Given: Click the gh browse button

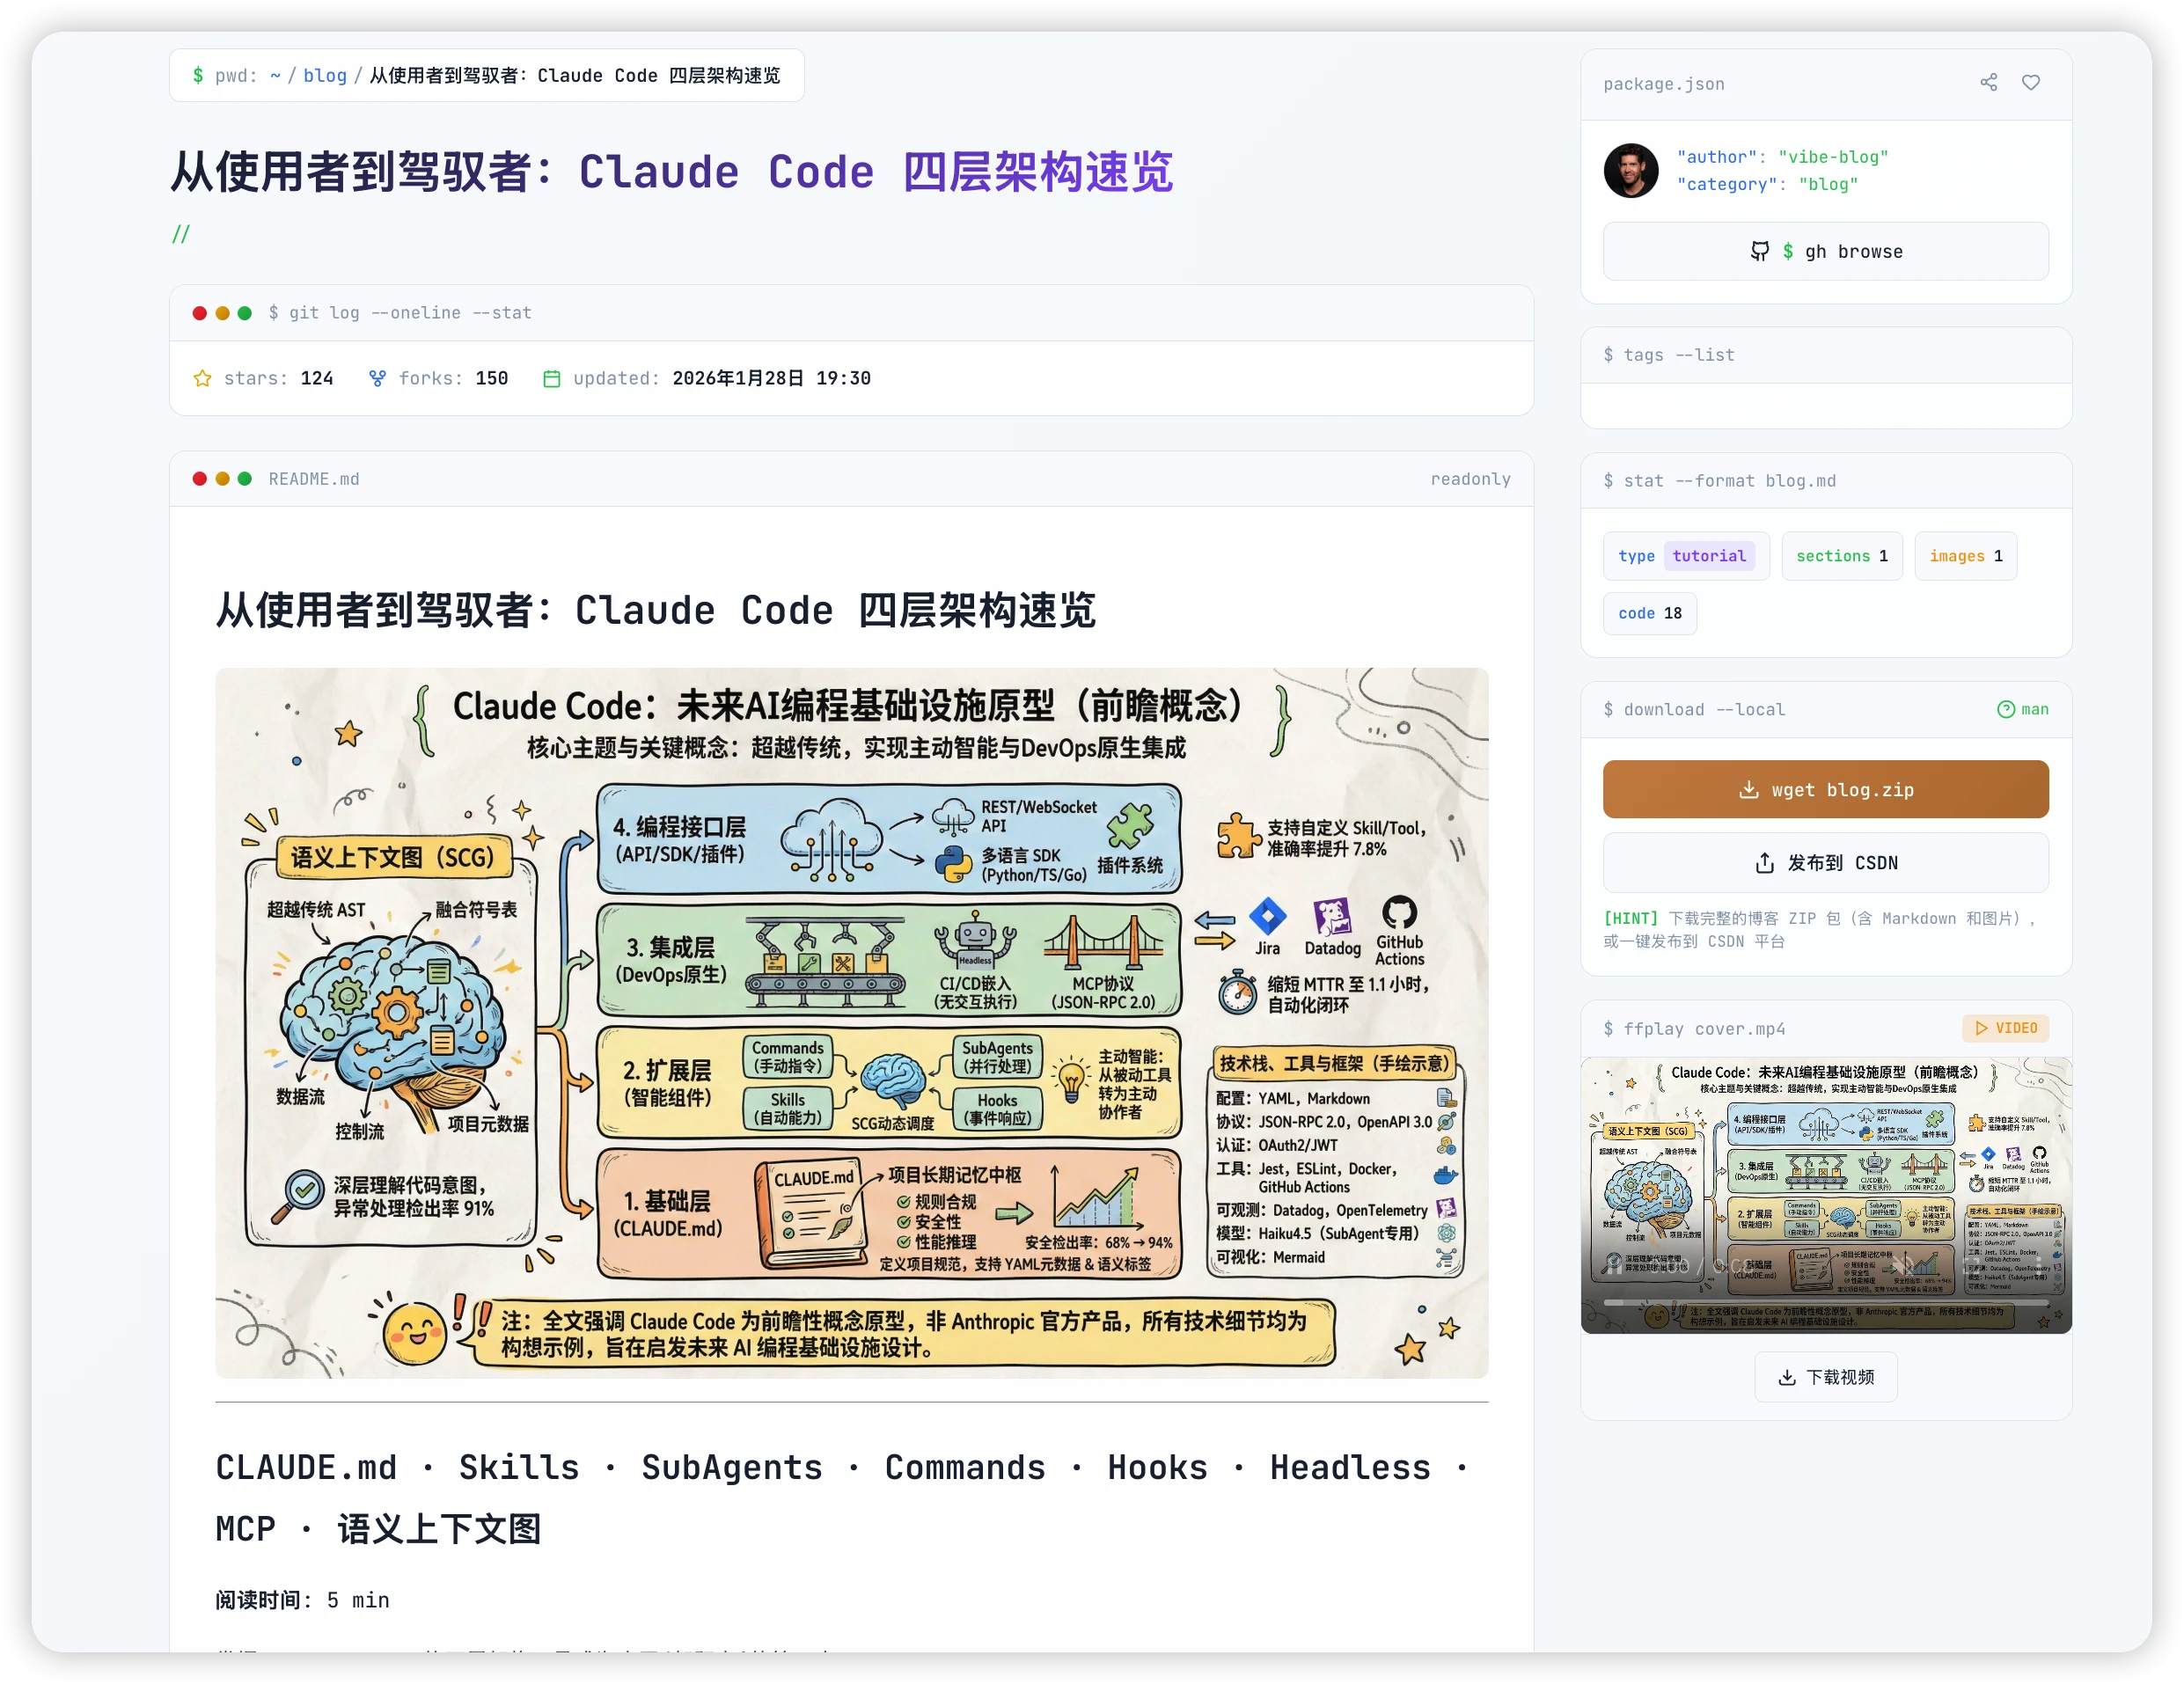Looking at the screenshot, I should 1825,251.
